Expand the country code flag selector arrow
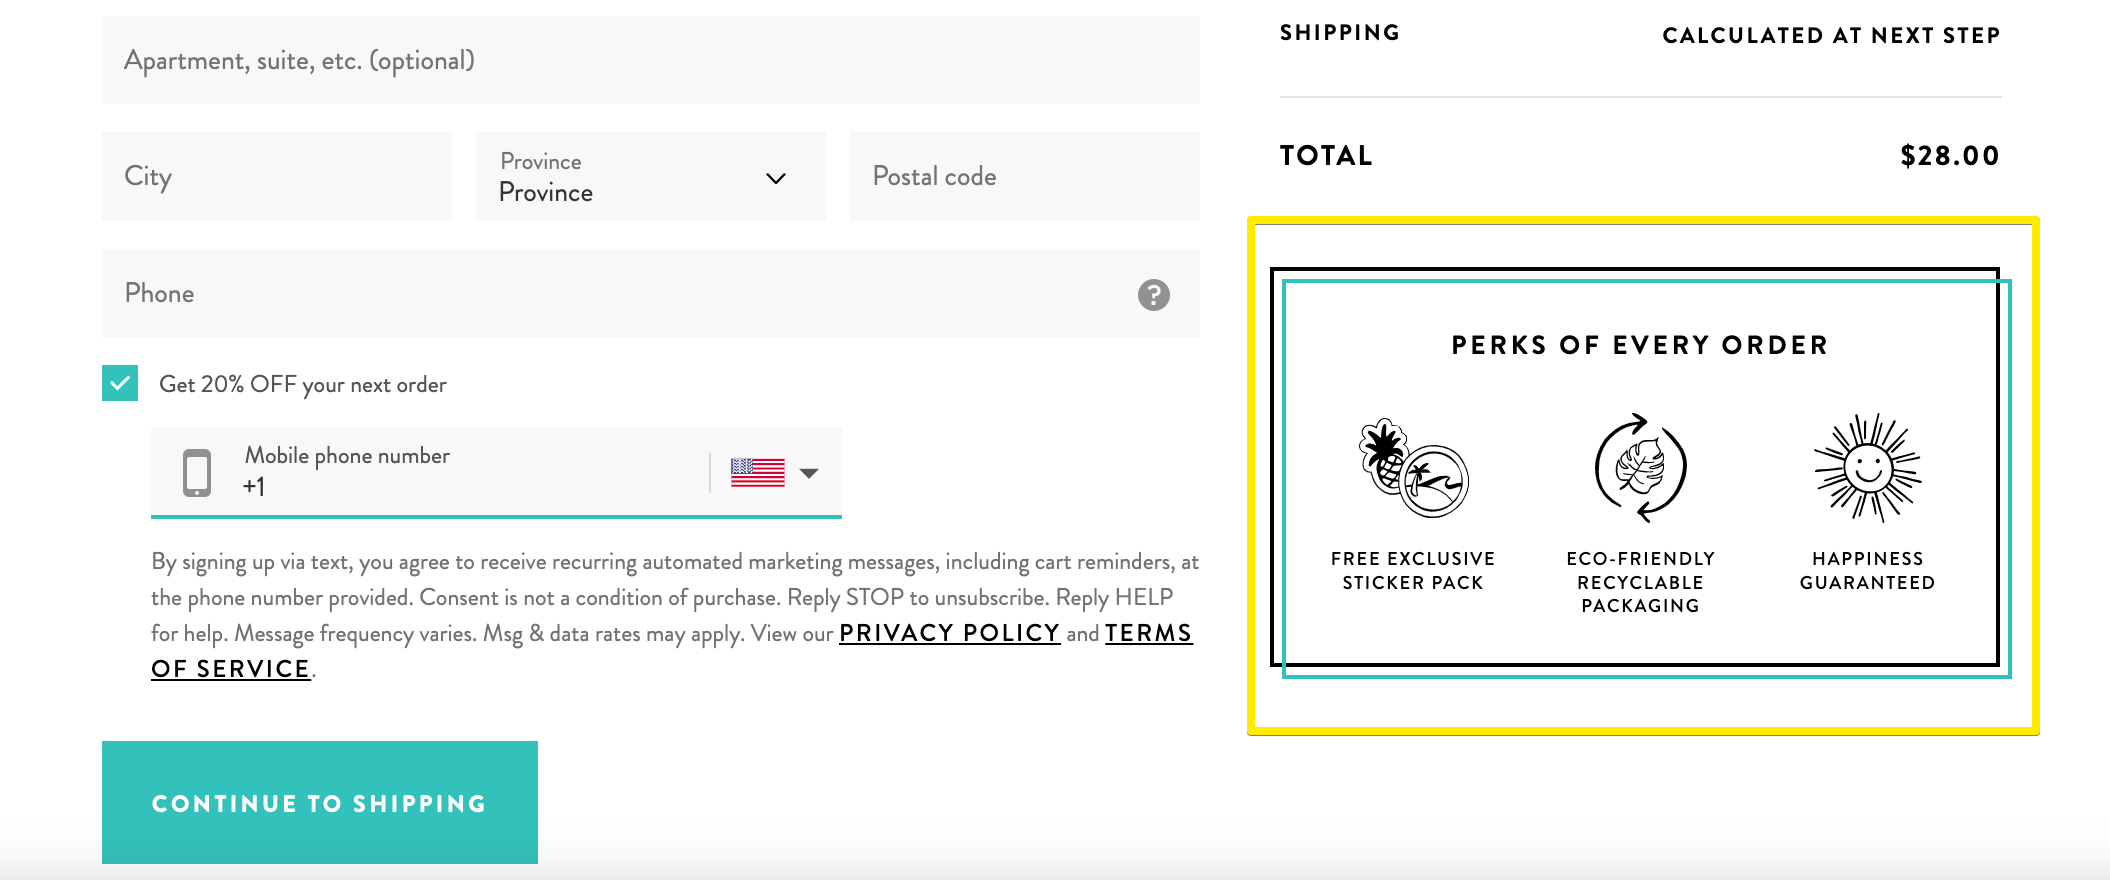This screenshot has height=880, width=2110. tap(809, 473)
